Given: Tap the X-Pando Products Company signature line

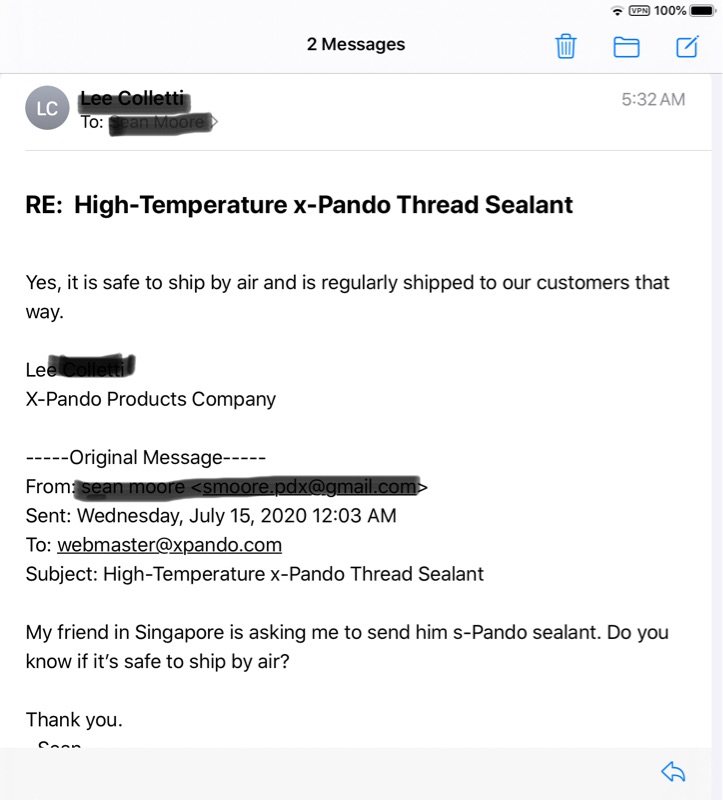Looking at the screenshot, I should 150,399.
